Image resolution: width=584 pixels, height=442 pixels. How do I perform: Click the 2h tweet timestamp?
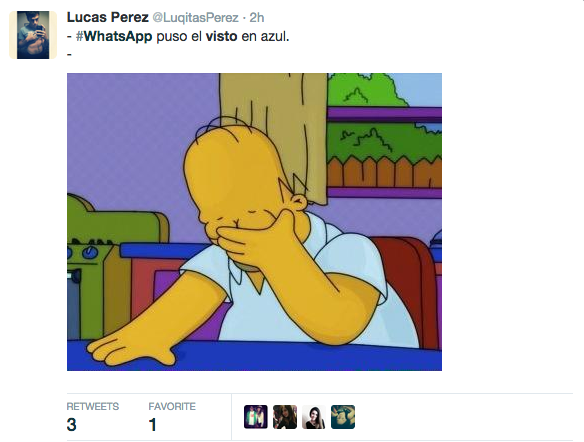(x=257, y=17)
